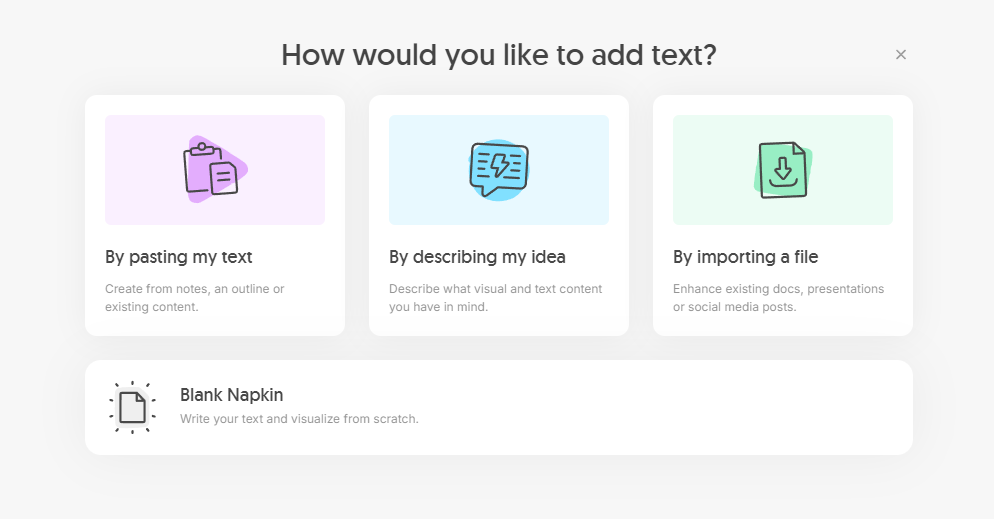
Task: Click bottom edge of import file card
Action: pyautogui.click(x=783, y=332)
